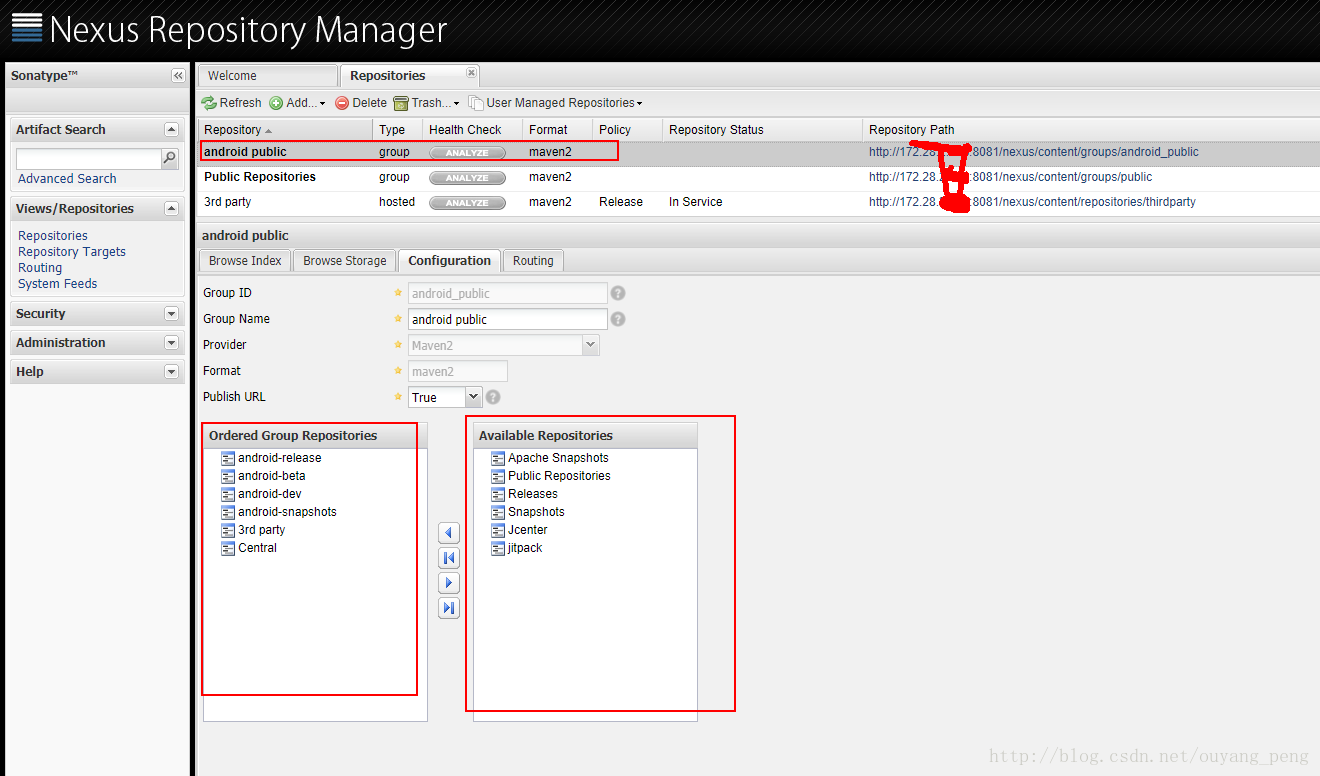Expand the Help section
1320x776 pixels.
[171, 372]
